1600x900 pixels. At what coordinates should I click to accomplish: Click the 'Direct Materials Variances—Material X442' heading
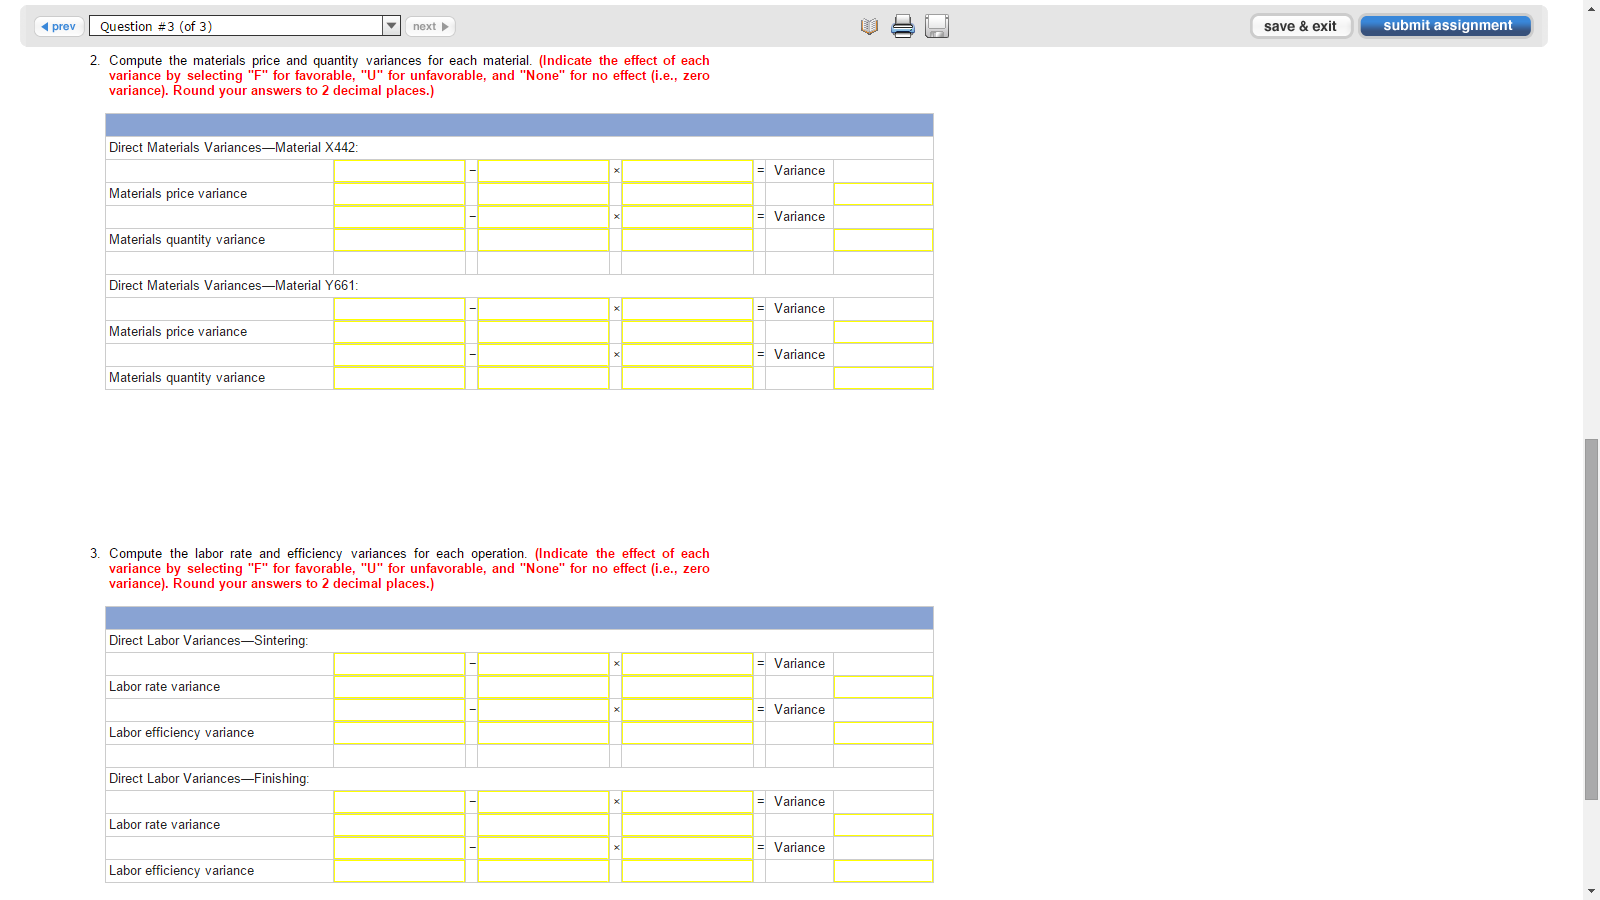pyautogui.click(x=233, y=148)
